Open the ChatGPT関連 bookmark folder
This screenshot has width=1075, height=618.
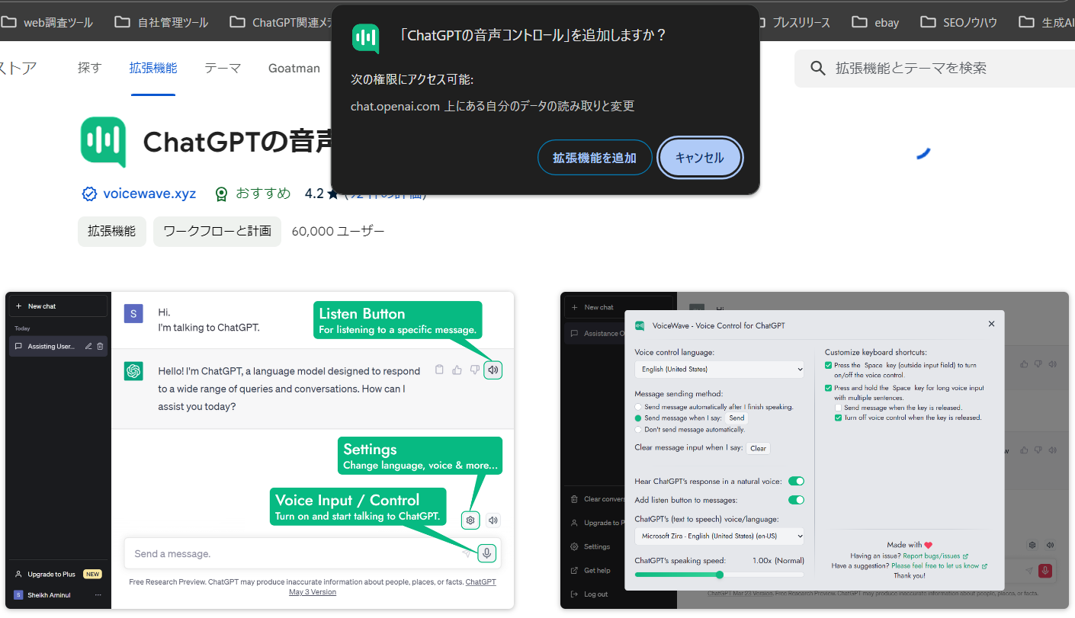click(x=280, y=23)
